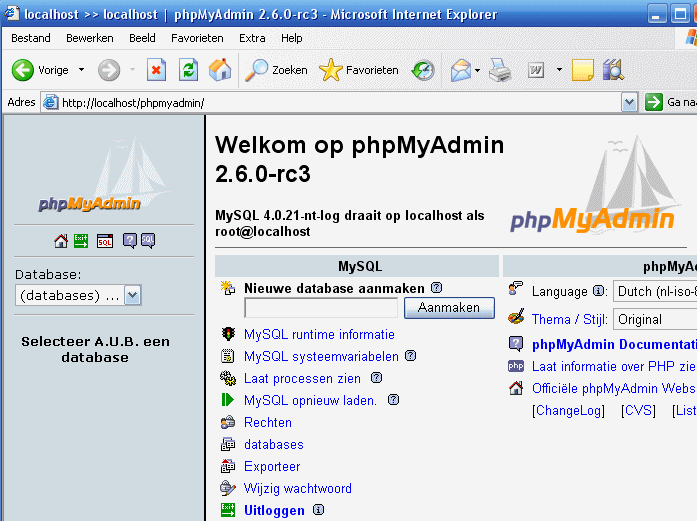Screen dimensions: 697x521
Task: Open the sidebar (databases) dropdown
Action: coord(78,295)
